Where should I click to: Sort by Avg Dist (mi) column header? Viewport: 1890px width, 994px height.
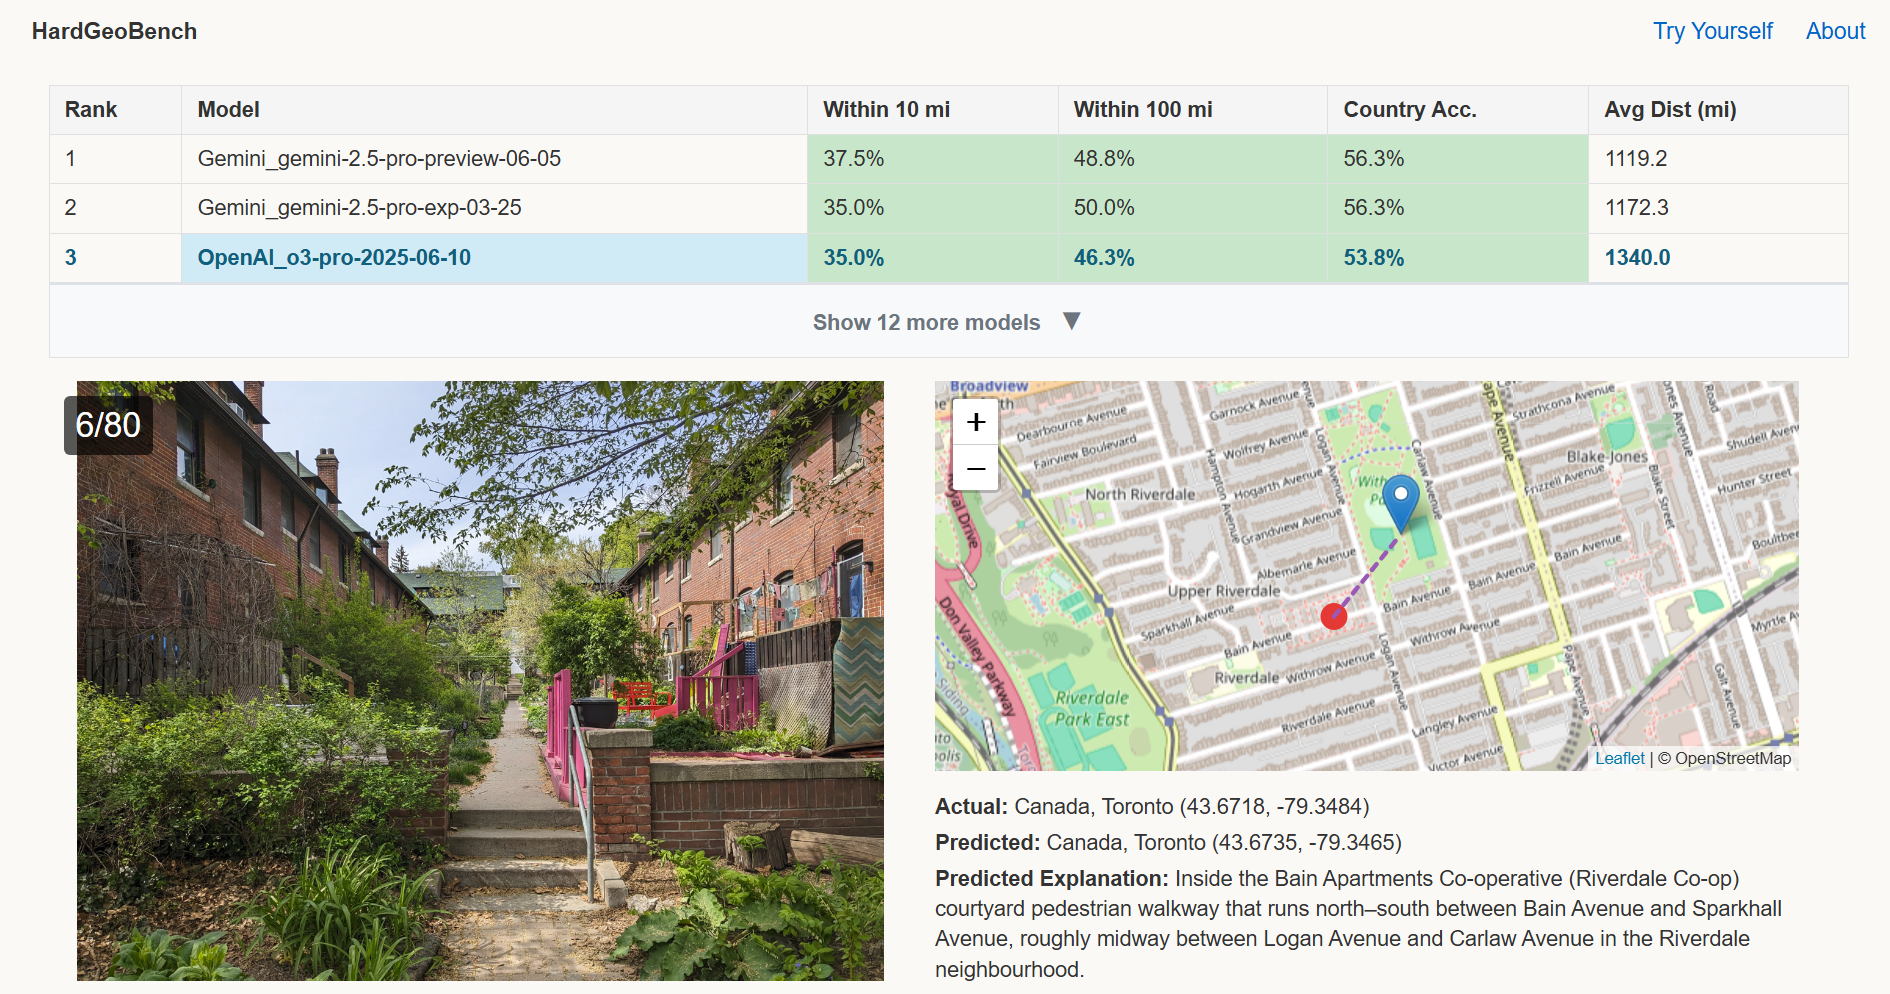[1670, 110]
